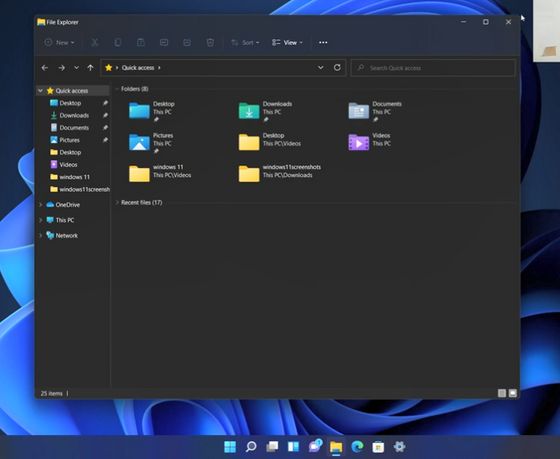The height and width of the screenshot is (459, 560).
Task: Click File Explorer icon on taskbar
Action: [336, 447]
